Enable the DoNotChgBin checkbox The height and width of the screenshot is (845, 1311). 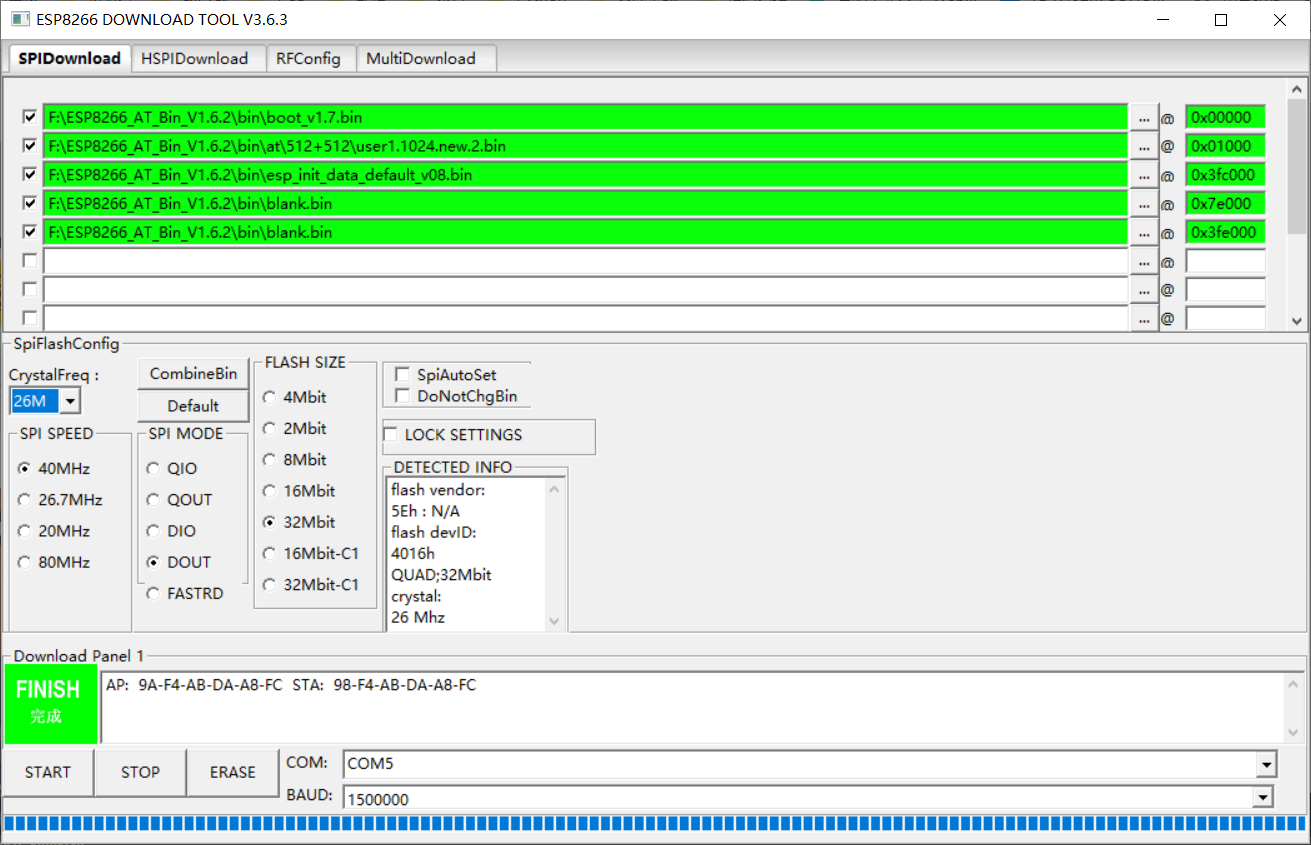point(402,396)
